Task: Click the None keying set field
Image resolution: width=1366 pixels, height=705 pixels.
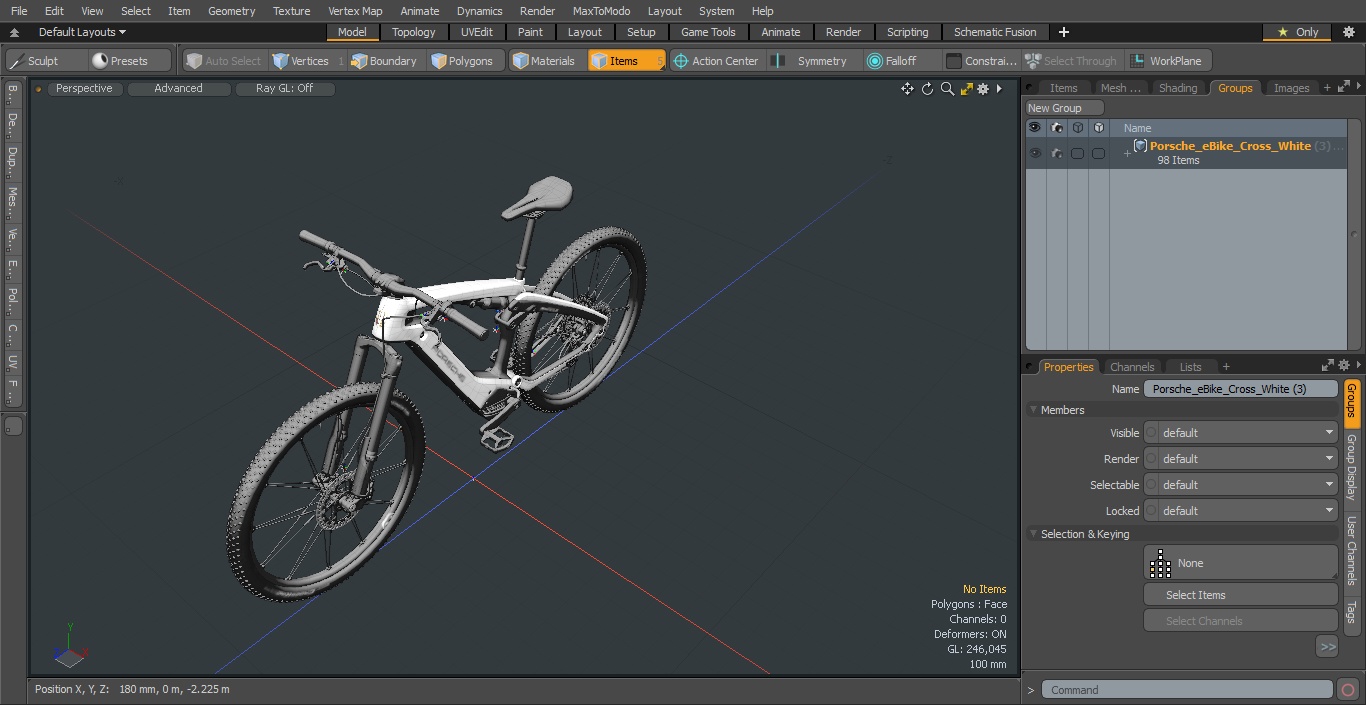Action: pyautogui.click(x=1240, y=563)
